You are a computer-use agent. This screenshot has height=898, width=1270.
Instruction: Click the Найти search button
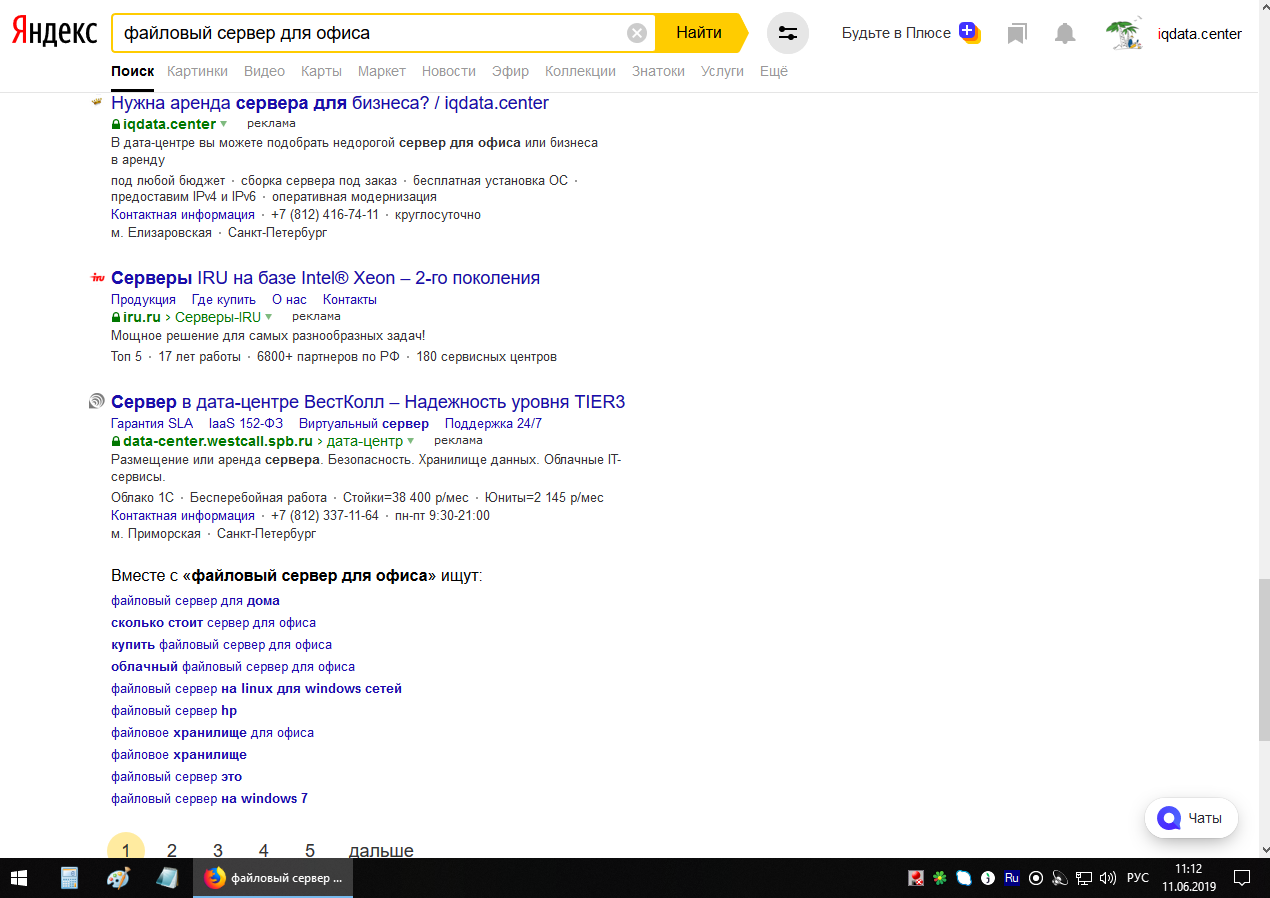[x=699, y=33]
